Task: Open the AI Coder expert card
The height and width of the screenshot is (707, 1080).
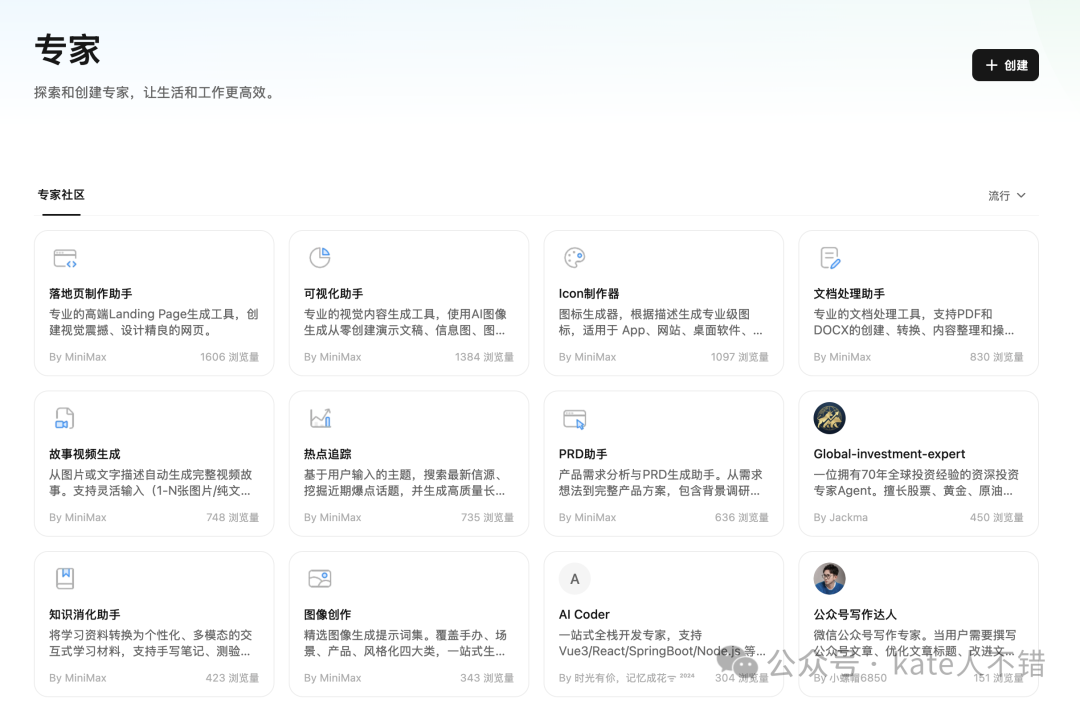Action: click(663, 620)
